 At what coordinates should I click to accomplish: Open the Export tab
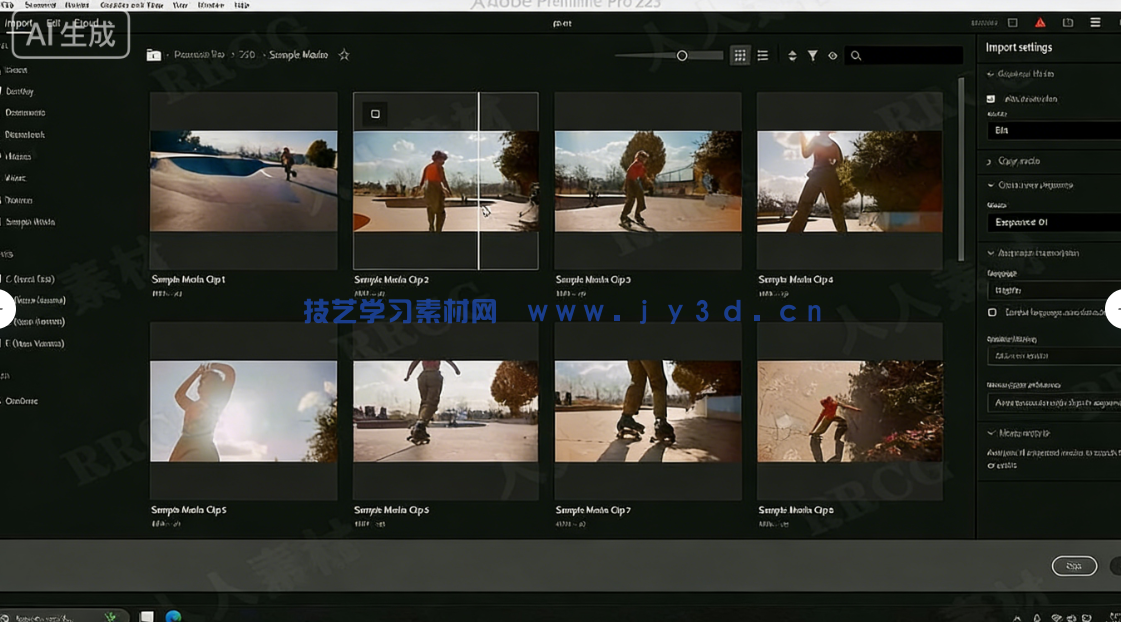[88, 22]
